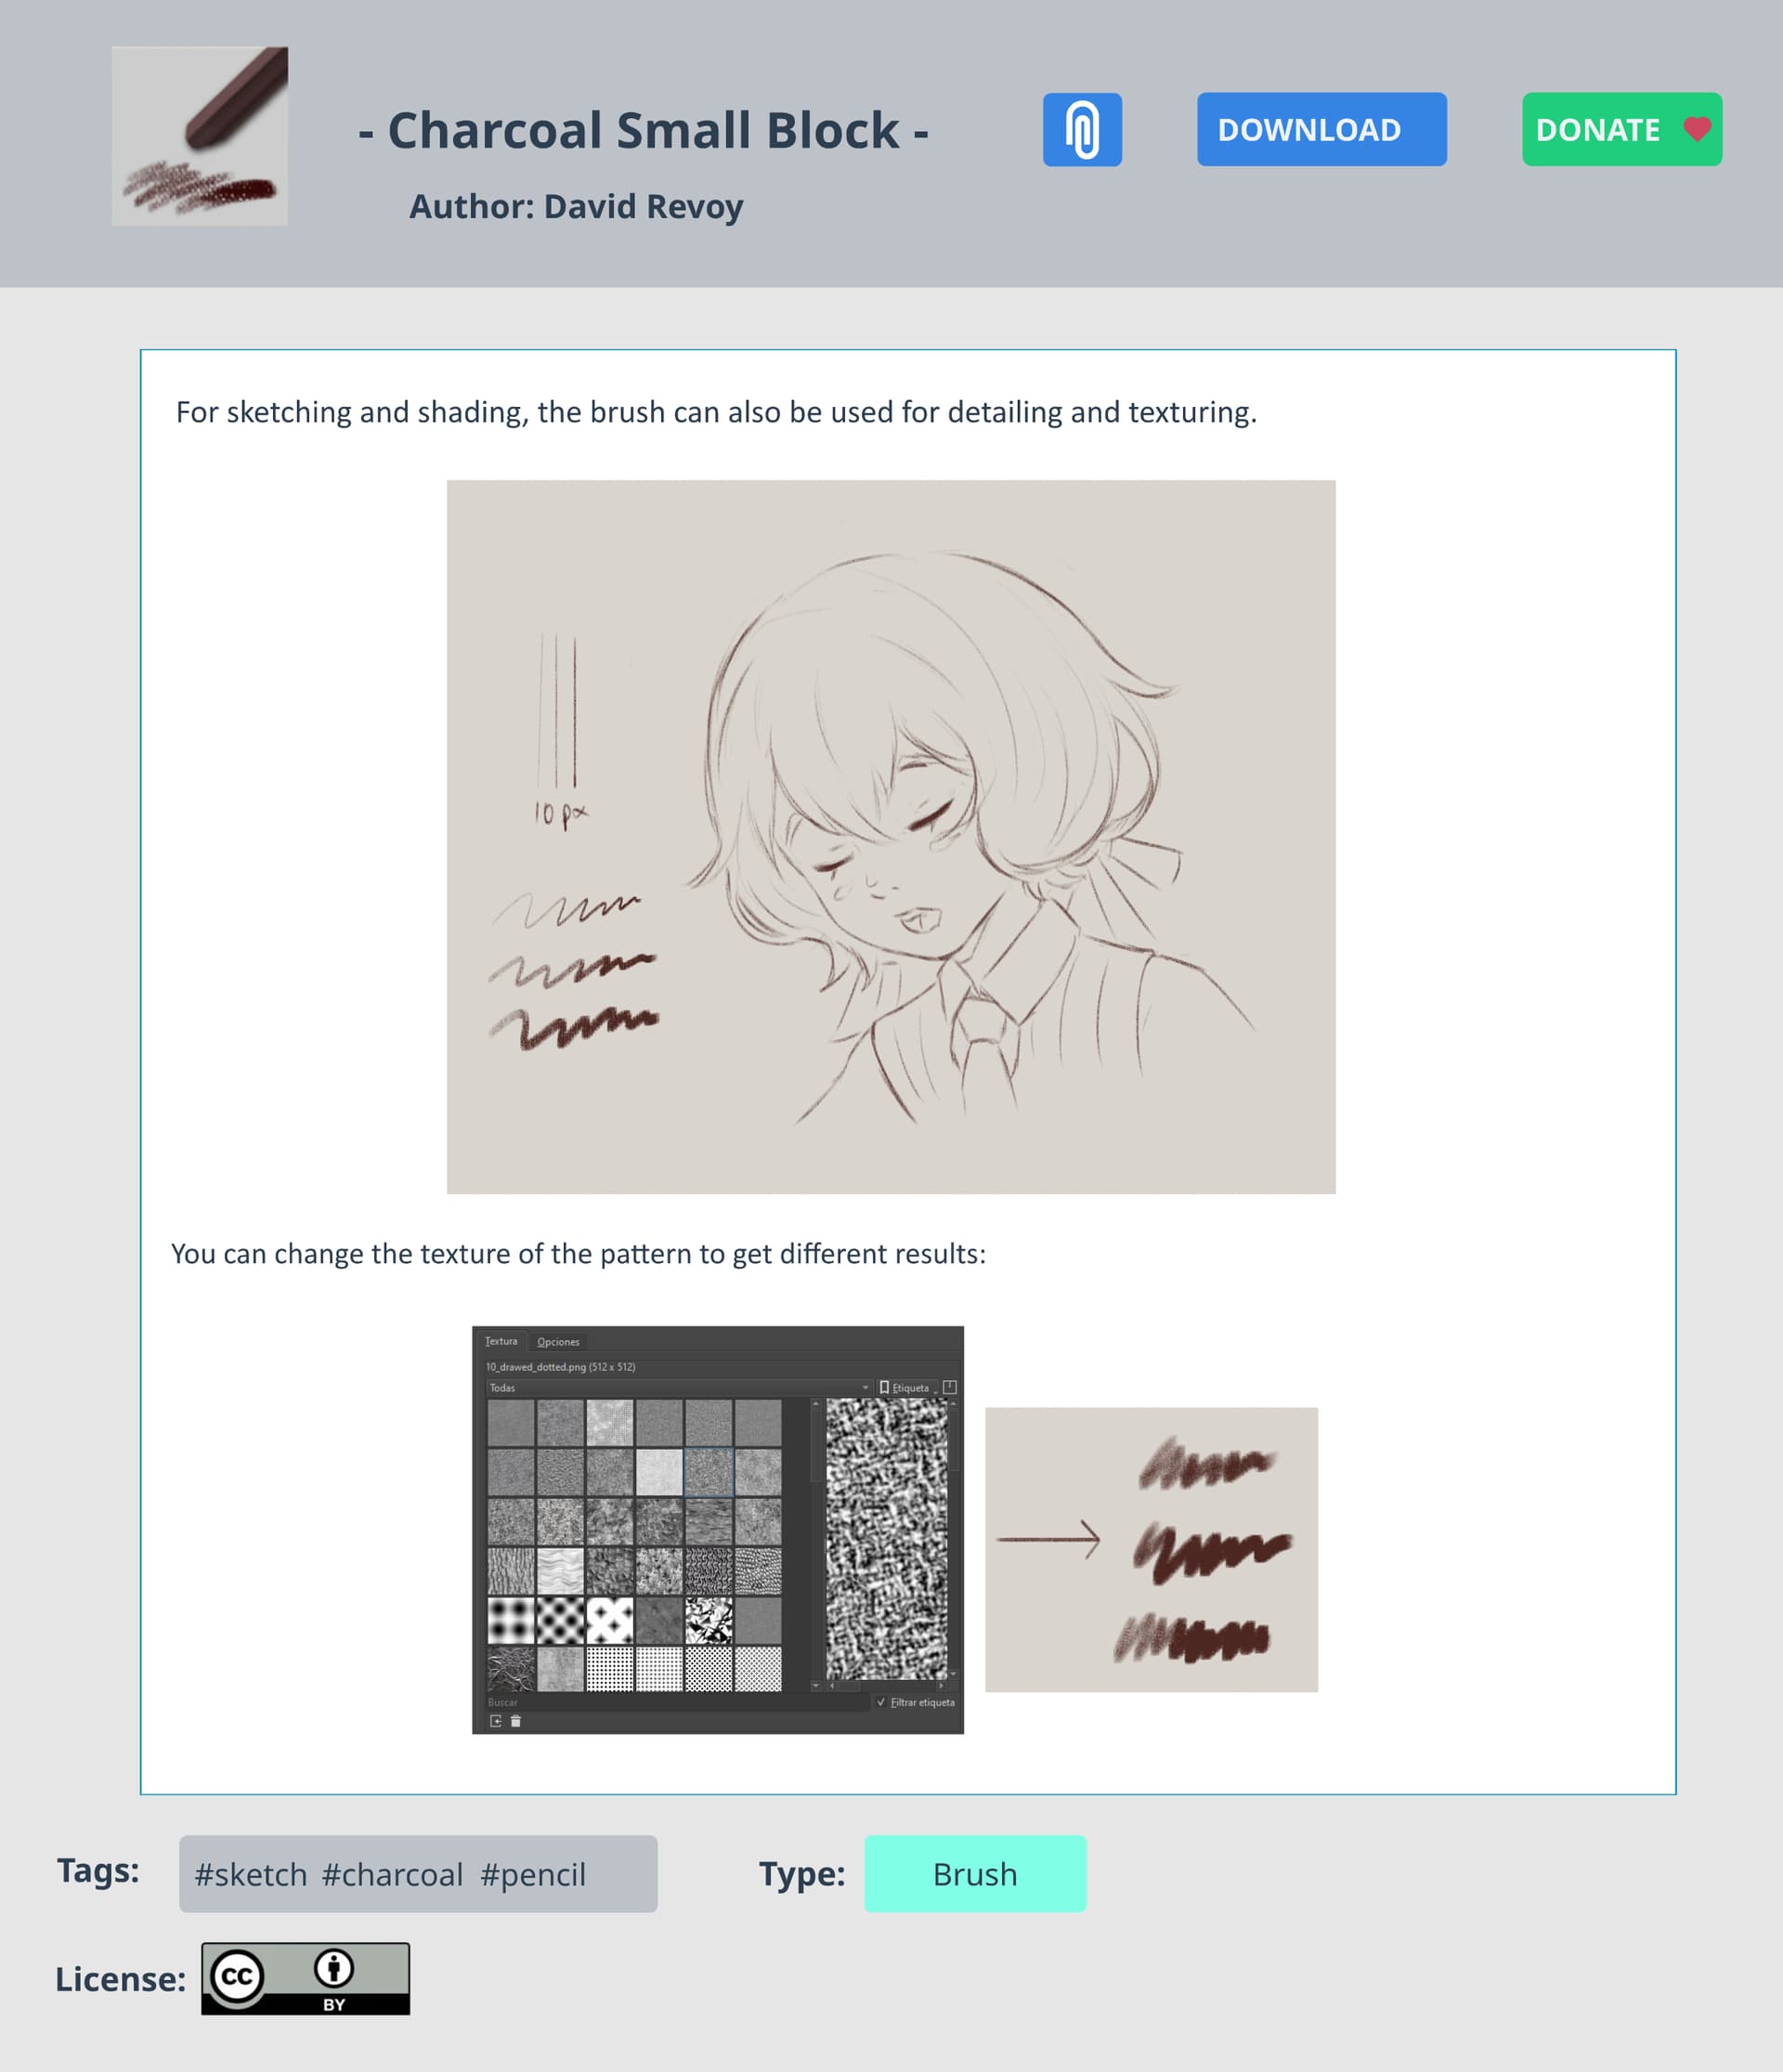Click the blue DOWNLOAD button
This screenshot has height=2072, width=1783.
[1322, 130]
